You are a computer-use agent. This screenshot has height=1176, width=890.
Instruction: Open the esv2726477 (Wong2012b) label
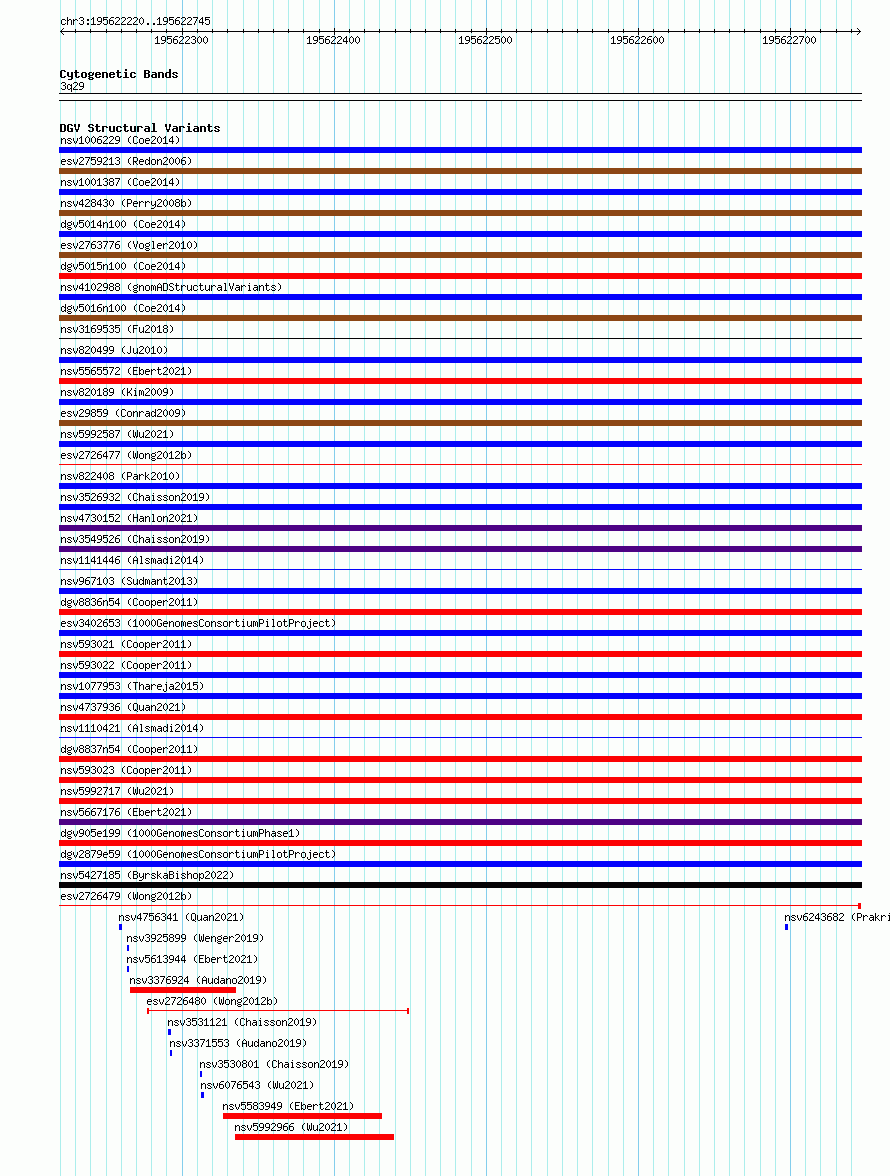pyautogui.click(x=126, y=455)
